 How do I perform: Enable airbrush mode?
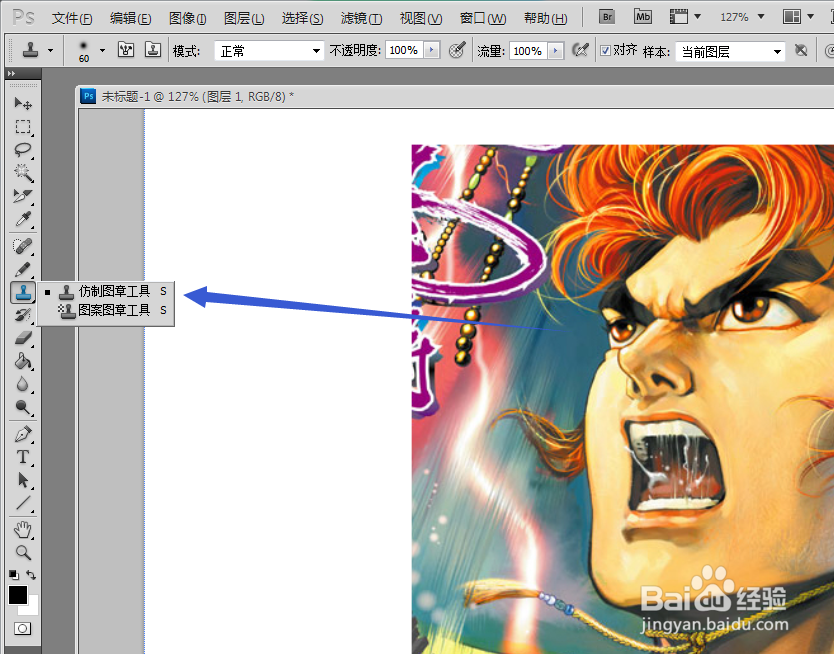click(581, 51)
